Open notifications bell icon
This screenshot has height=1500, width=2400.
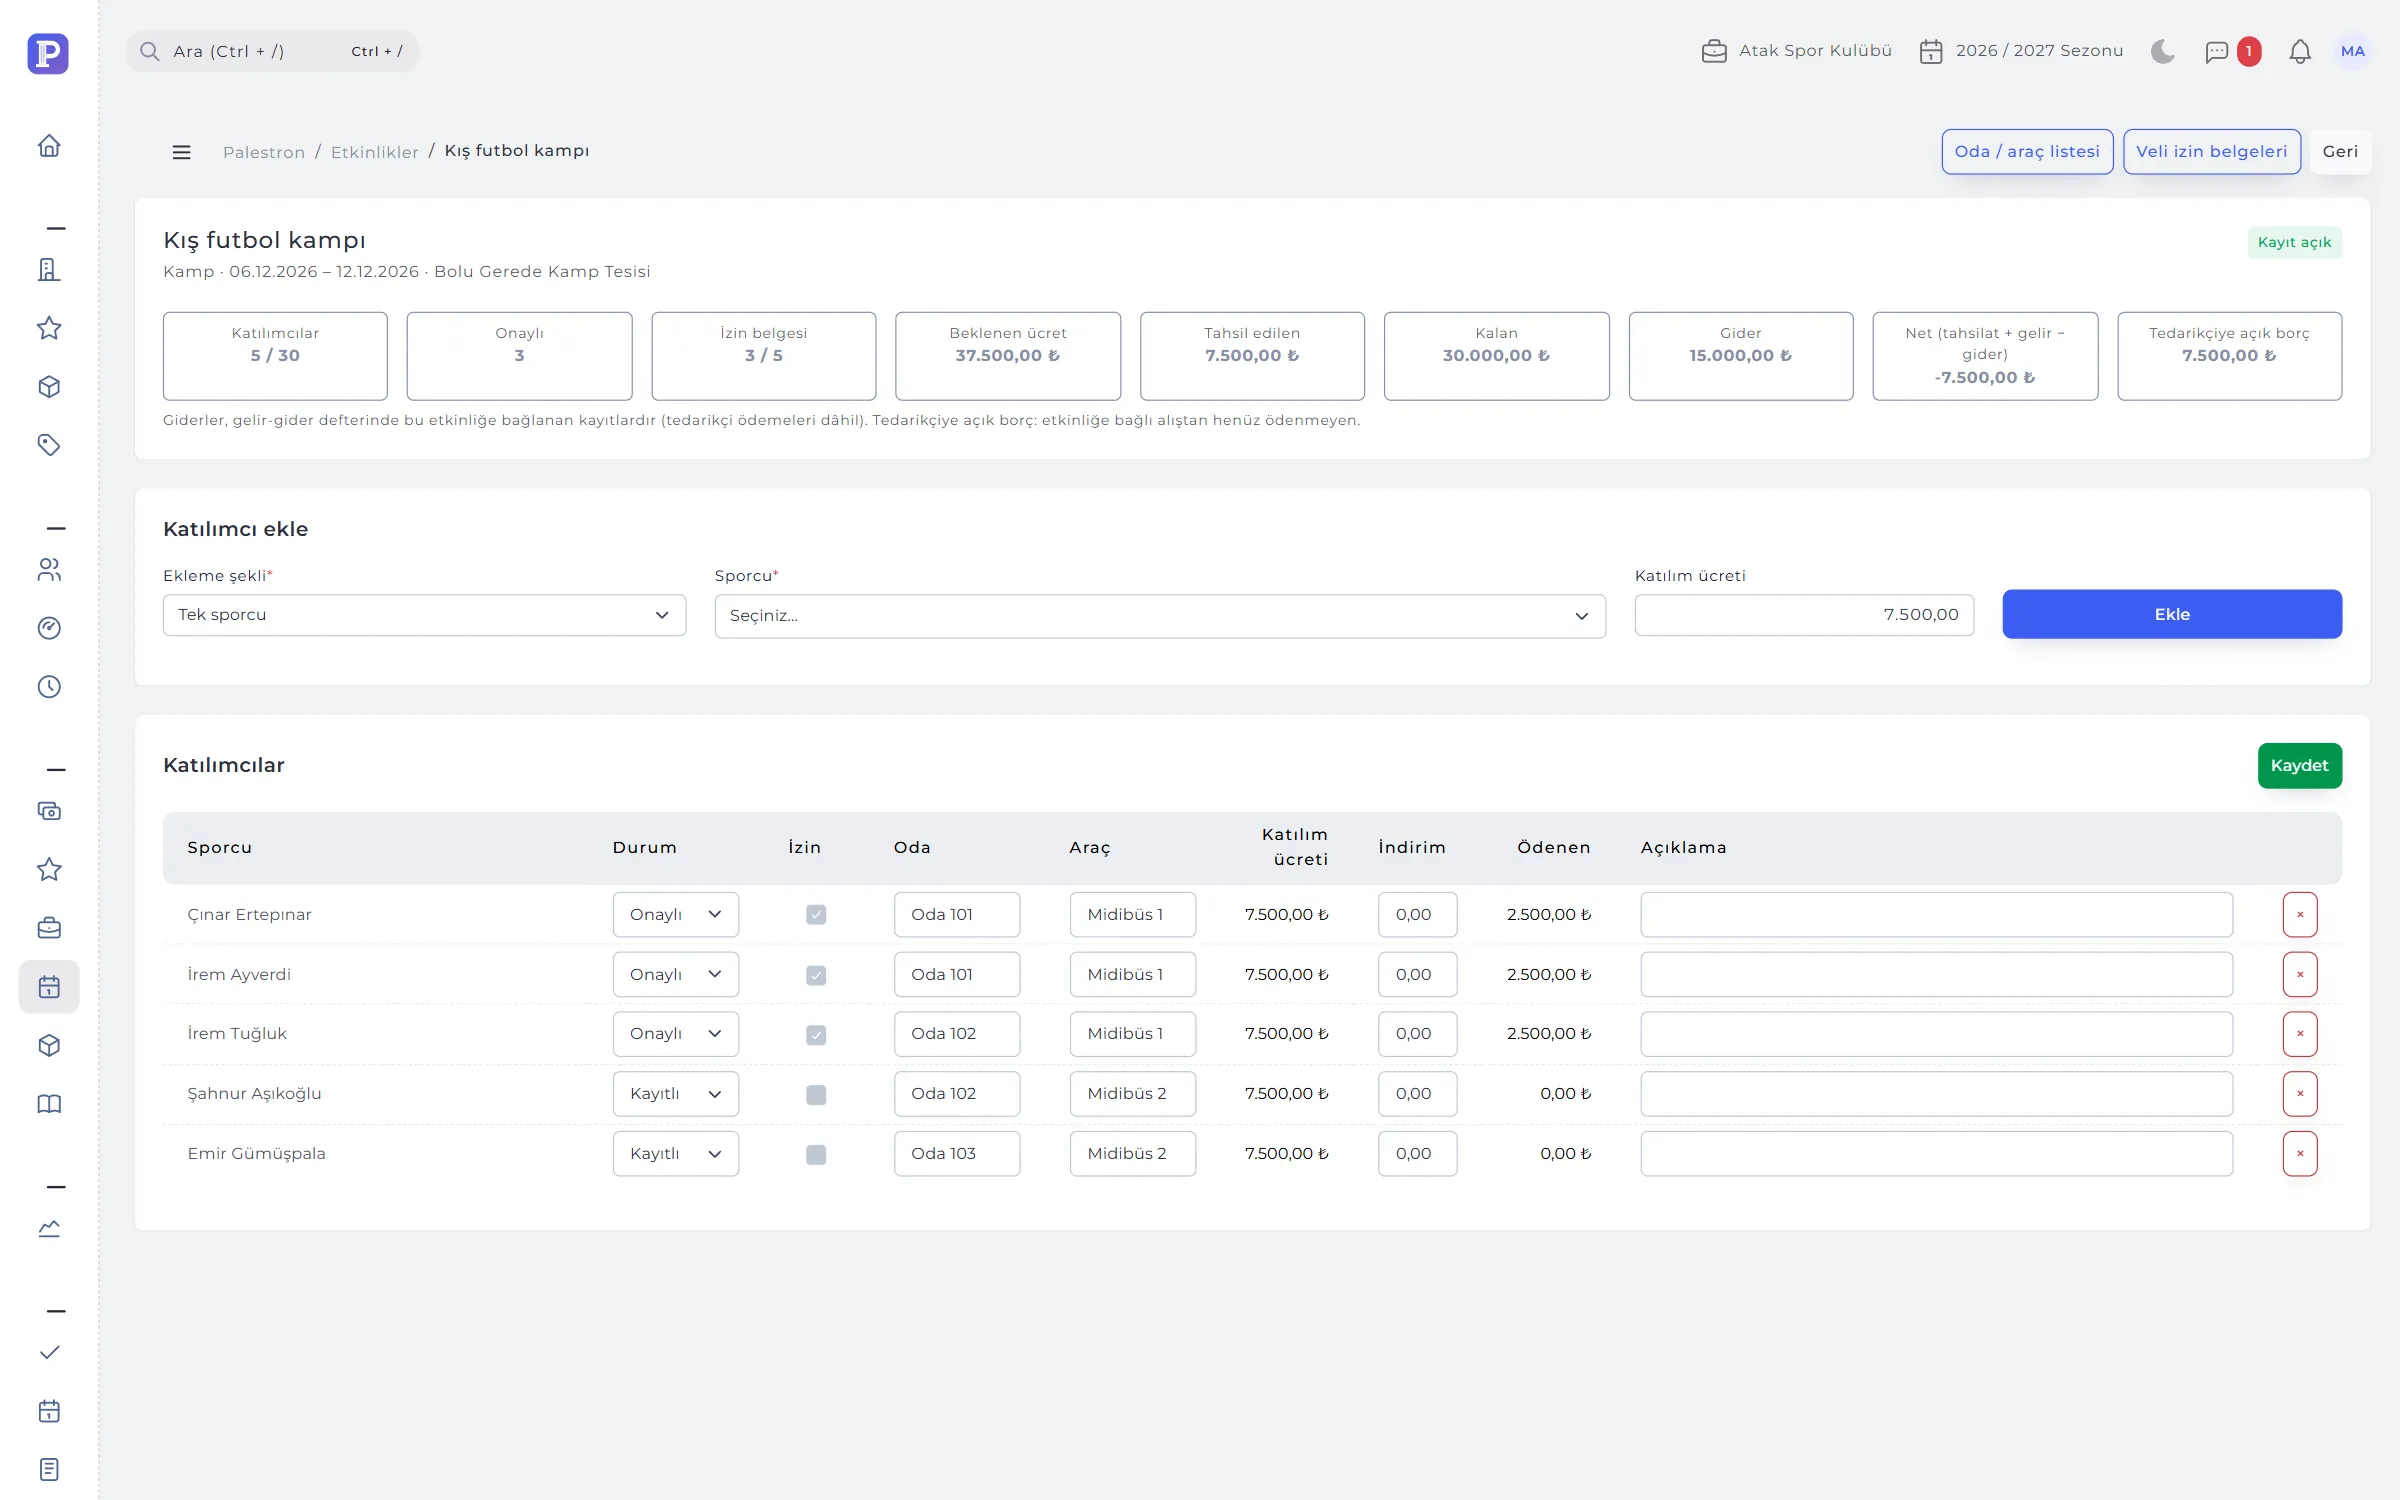point(2300,51)
